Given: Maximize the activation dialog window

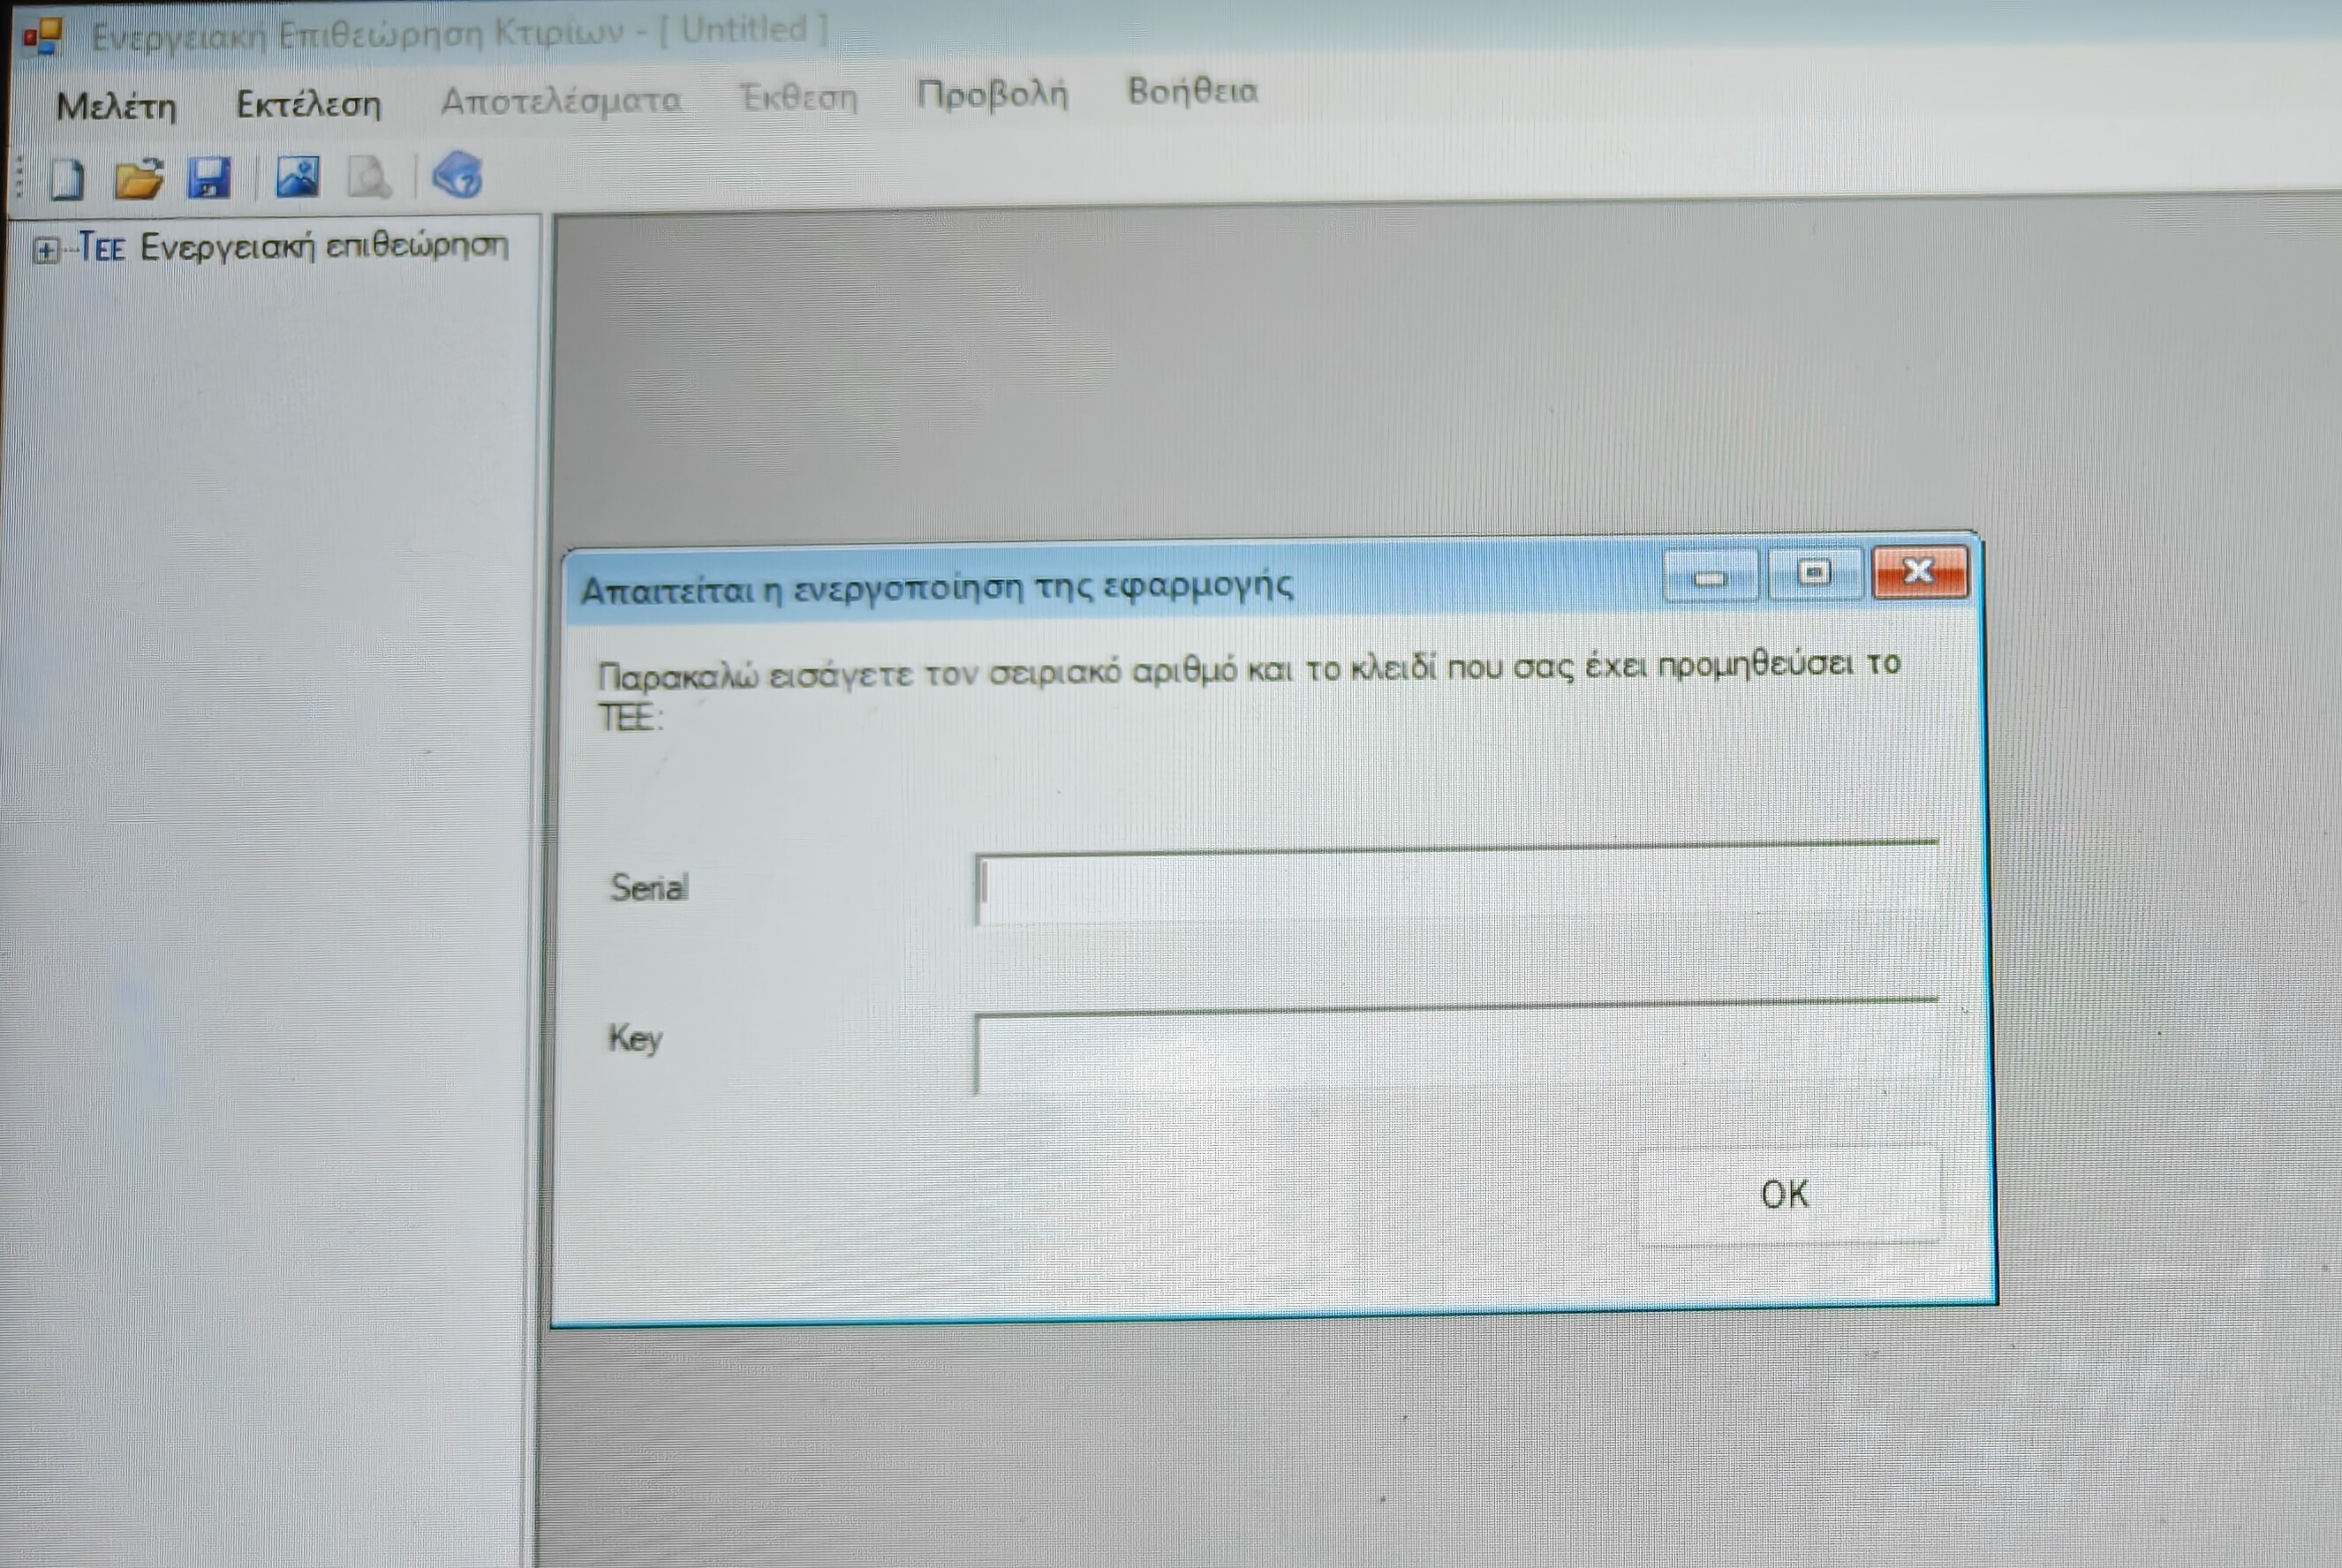Looking at the screenshot, I should coord(1813,573).
